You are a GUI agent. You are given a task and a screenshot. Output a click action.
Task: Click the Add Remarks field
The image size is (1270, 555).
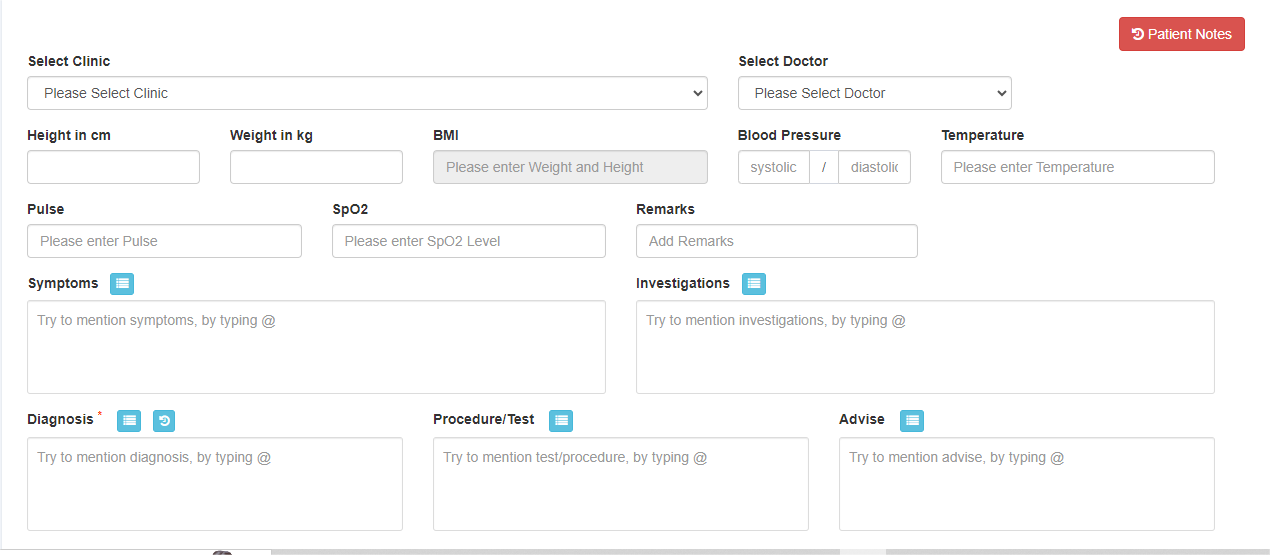(x=776, y=241)
